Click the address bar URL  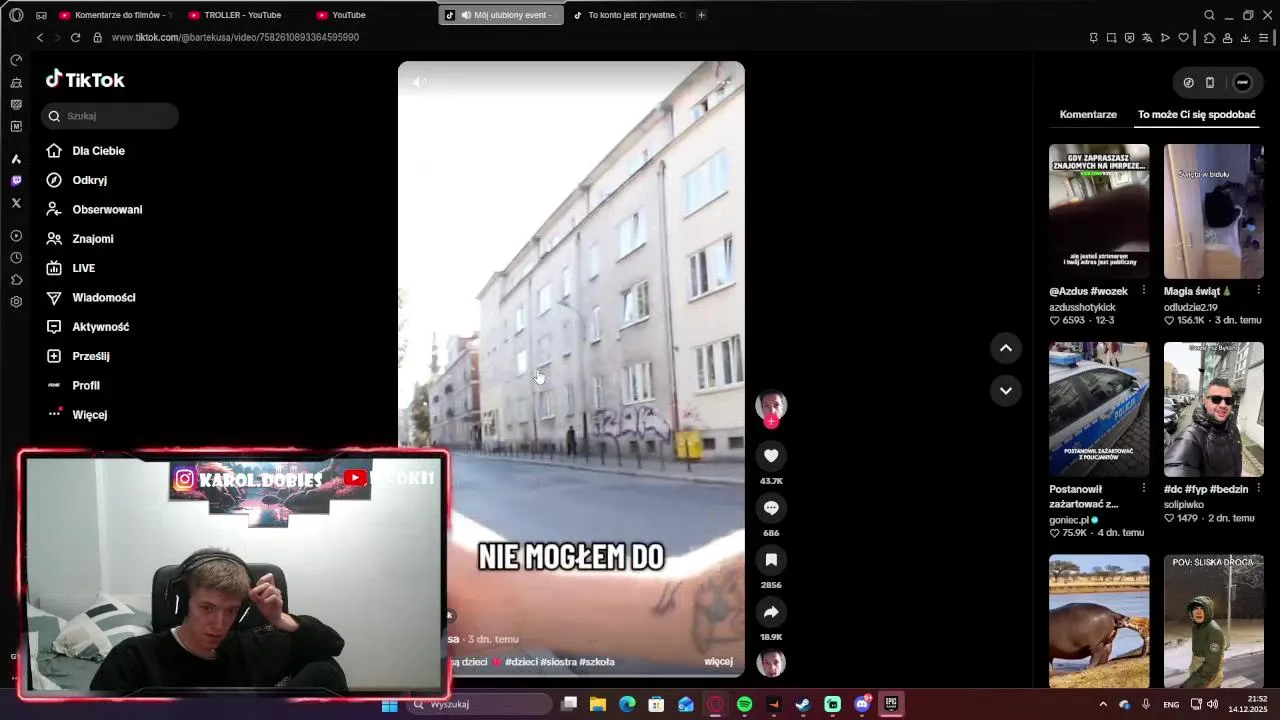(x=235, y=38)
